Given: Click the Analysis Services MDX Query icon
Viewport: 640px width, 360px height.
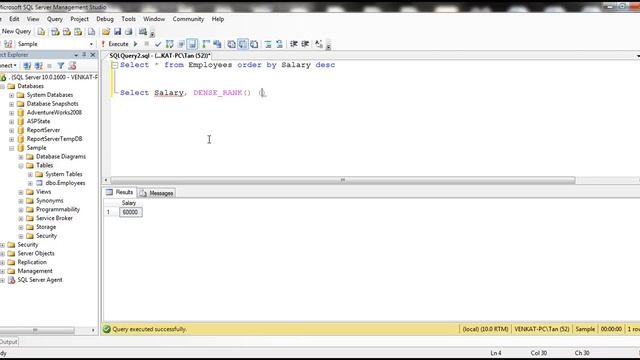Looking at the screenshot, I should coord(55,32).
